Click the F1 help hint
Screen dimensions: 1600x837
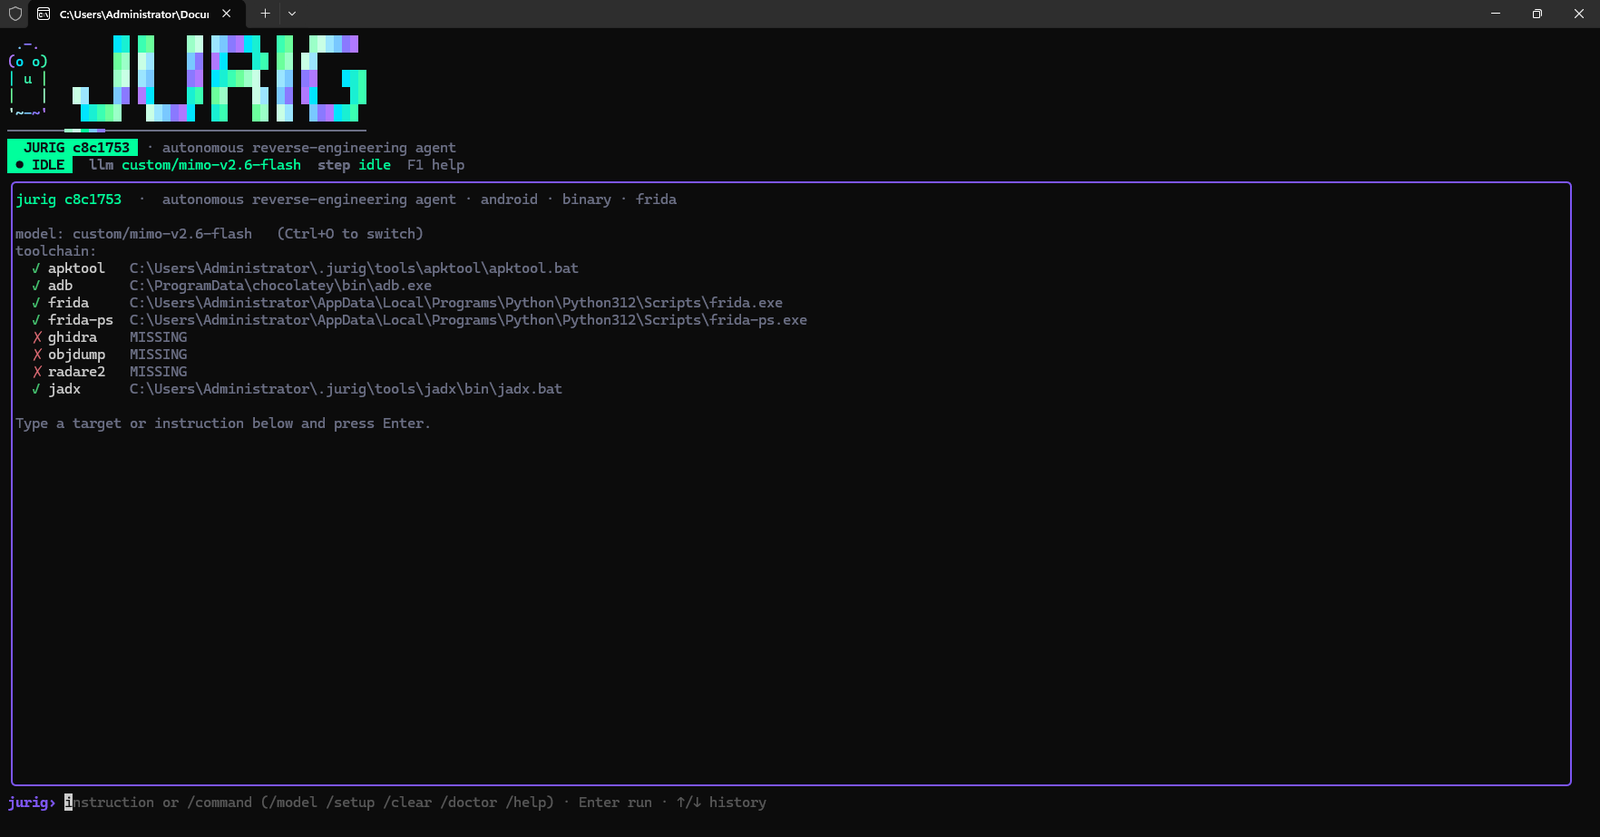coord(436,165)
